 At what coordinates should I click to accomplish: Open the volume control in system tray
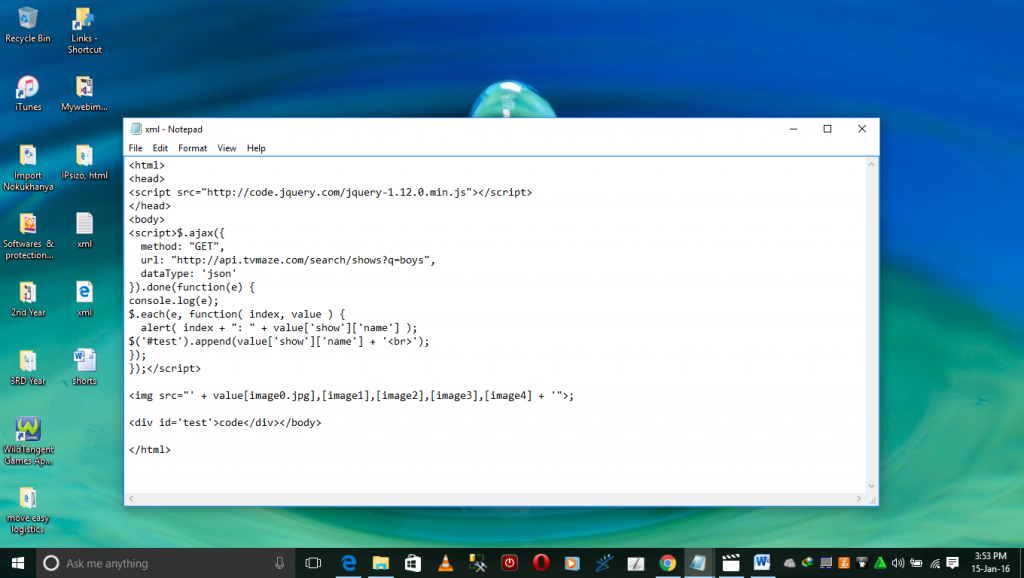pos(898,563)
